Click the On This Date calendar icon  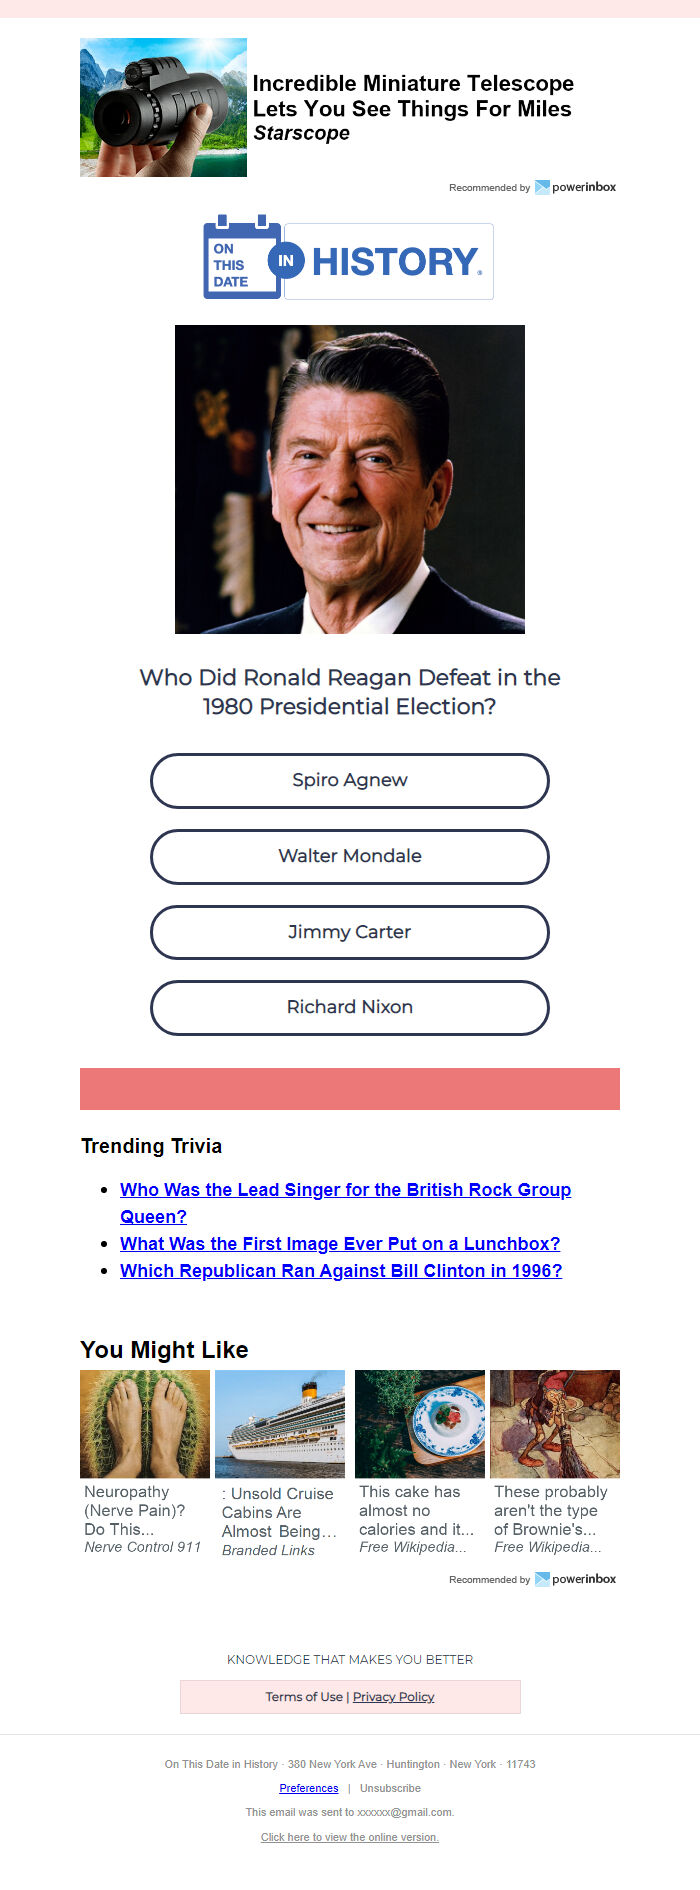[242, 257]
